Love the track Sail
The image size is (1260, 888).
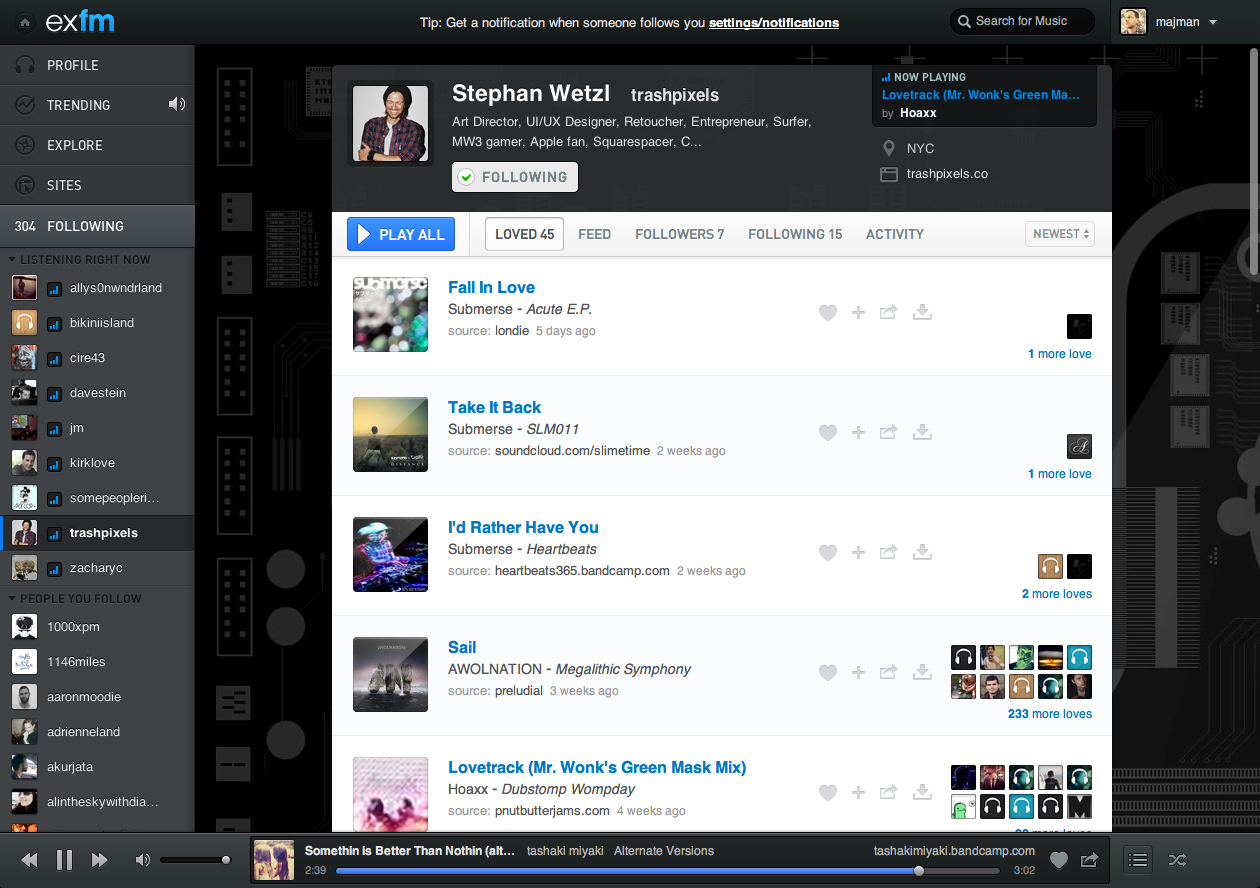coord(827,673)
